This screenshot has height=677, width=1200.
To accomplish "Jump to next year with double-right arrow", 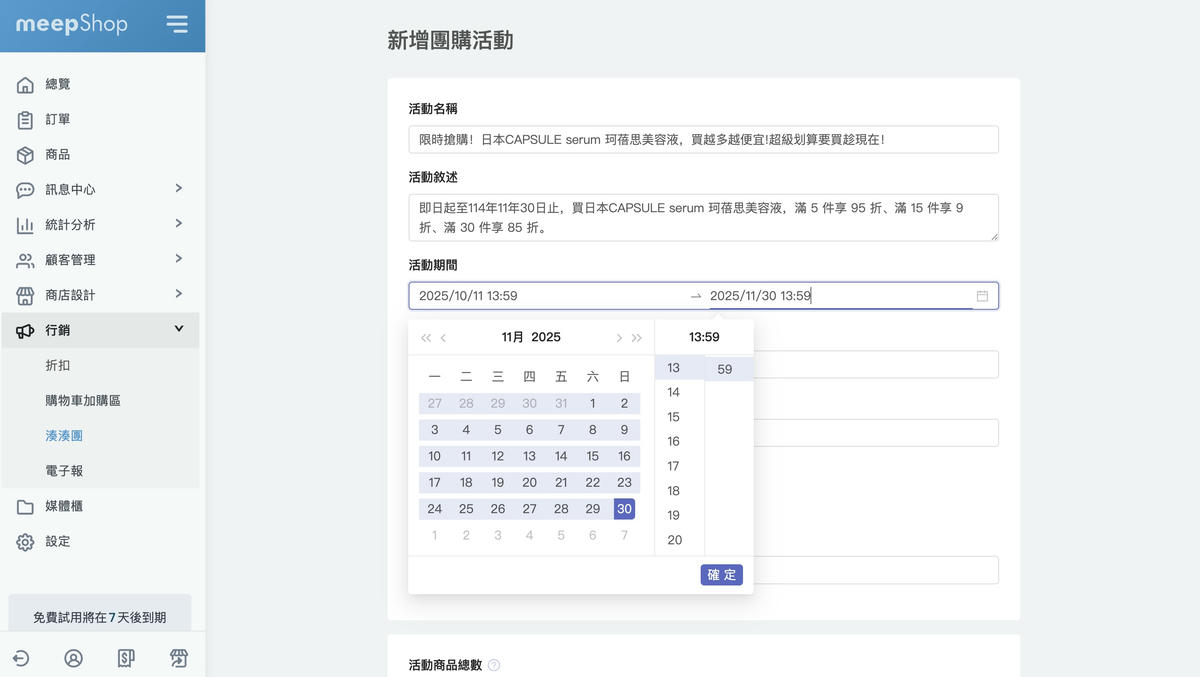I will click(x=637, y=338).
